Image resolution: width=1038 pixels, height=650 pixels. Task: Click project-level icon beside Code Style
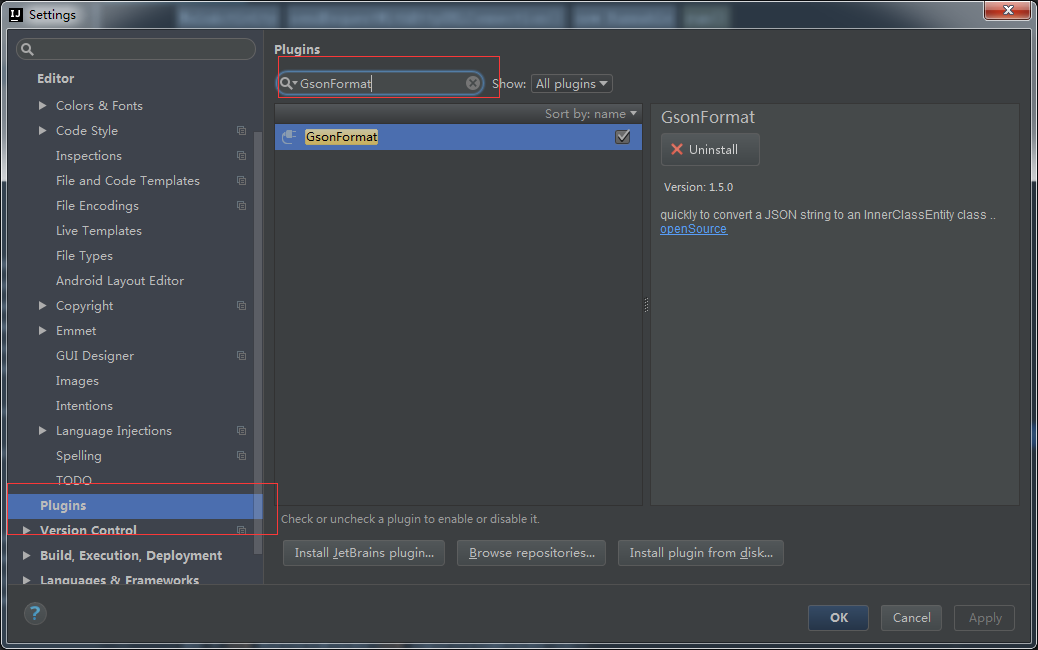[242, 131]
